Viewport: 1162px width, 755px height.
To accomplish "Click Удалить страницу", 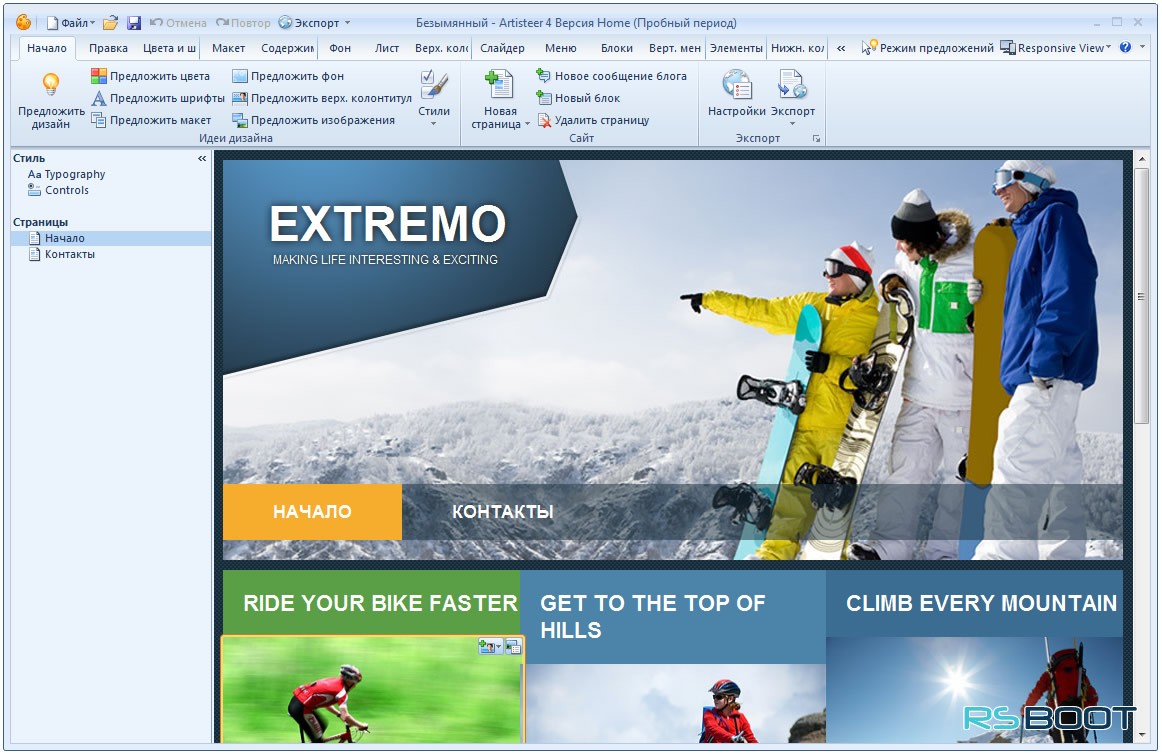I will point(593,120).
